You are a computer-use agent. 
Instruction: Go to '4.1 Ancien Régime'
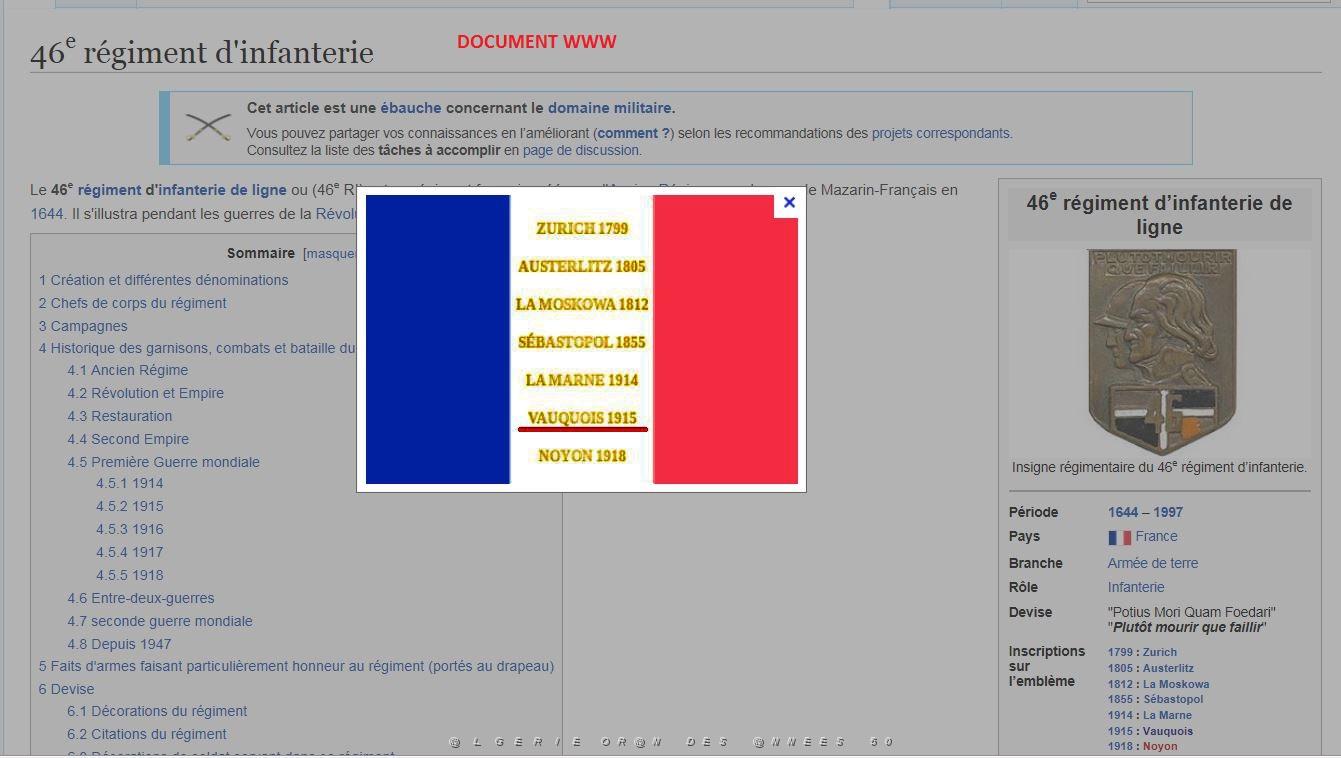pos(128,370)
